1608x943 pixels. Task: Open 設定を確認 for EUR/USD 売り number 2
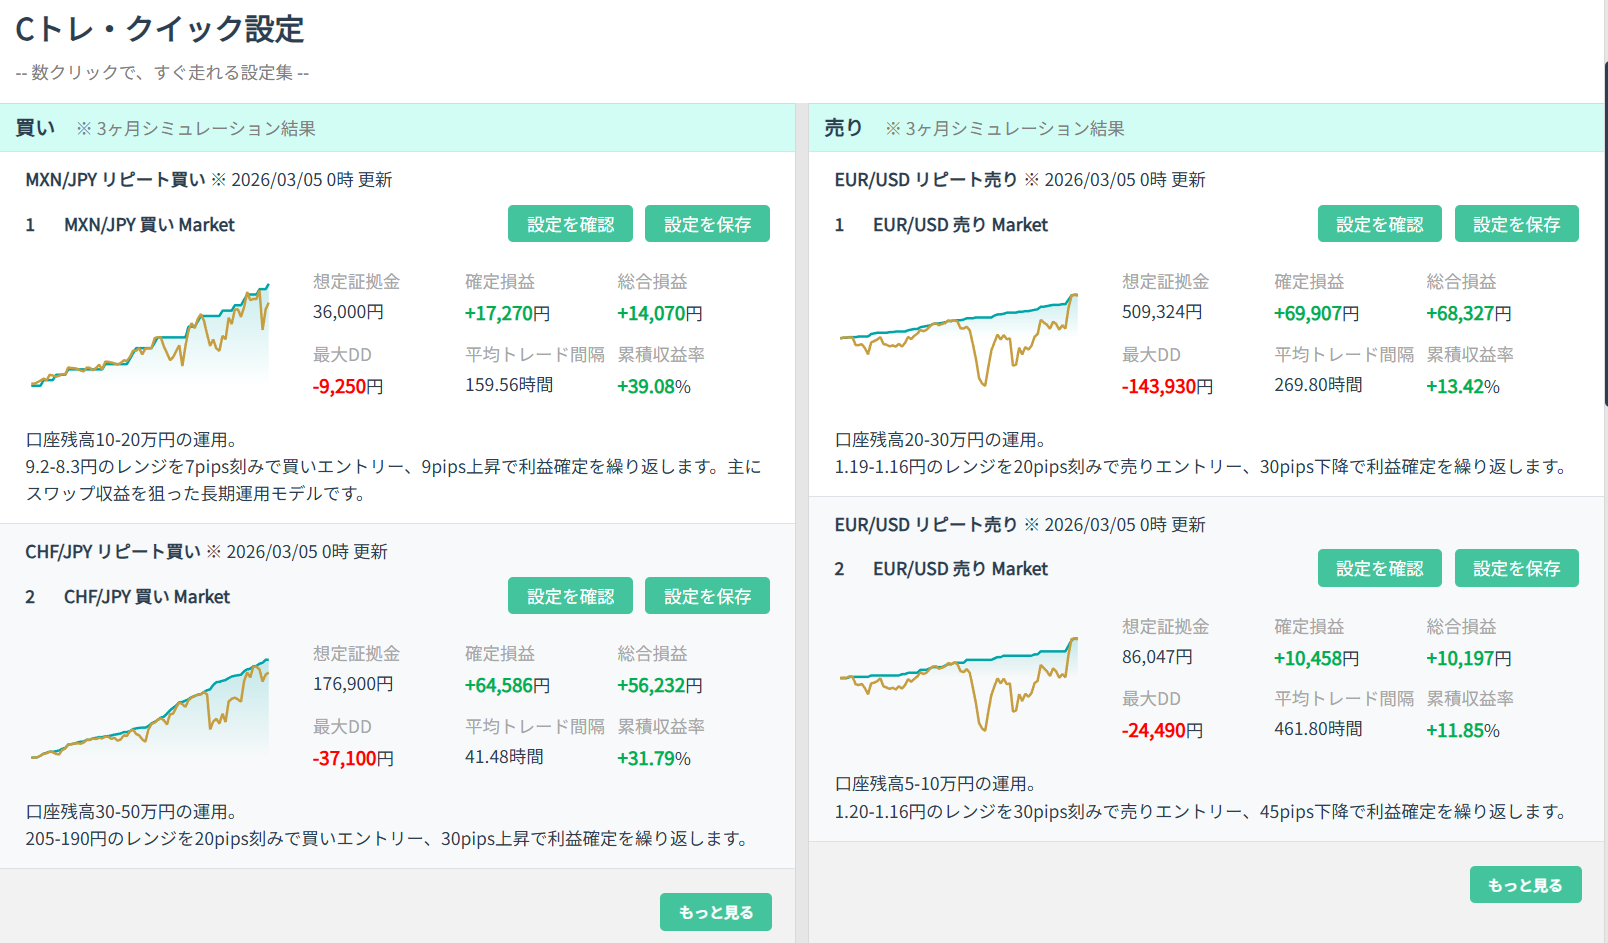click(x=1379, y=568)
